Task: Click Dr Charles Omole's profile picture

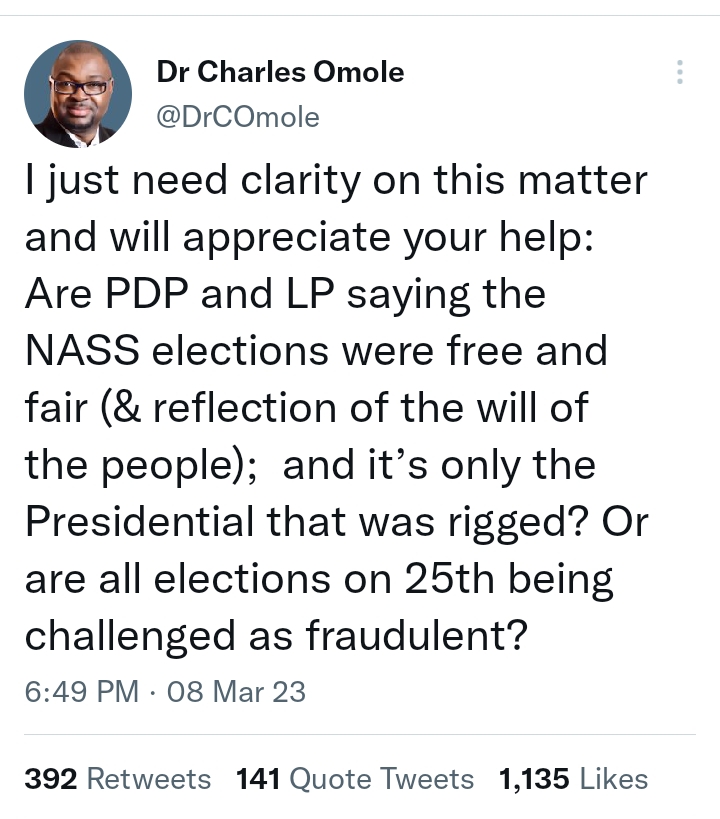Action: 77,94
